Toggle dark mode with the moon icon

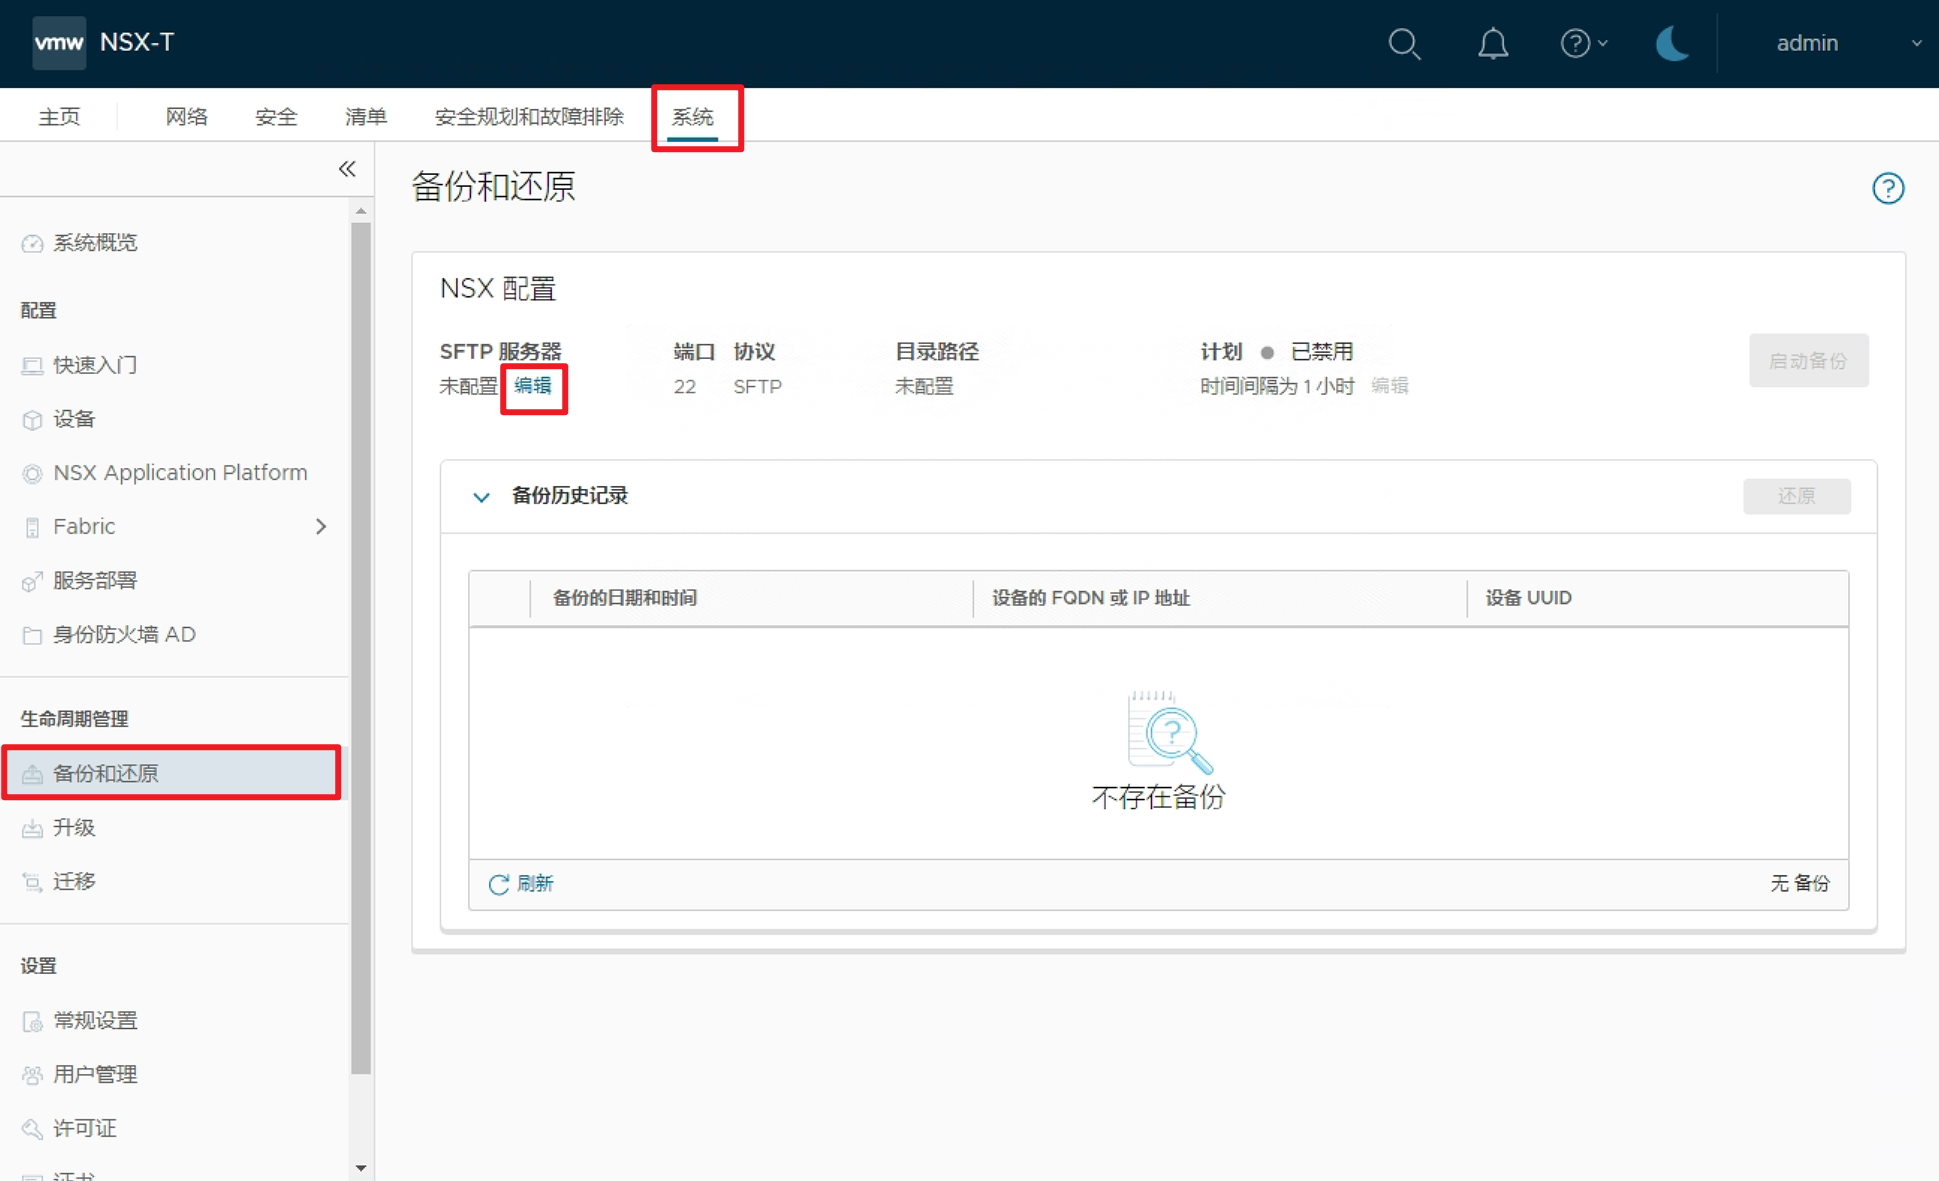(1671, 44)
